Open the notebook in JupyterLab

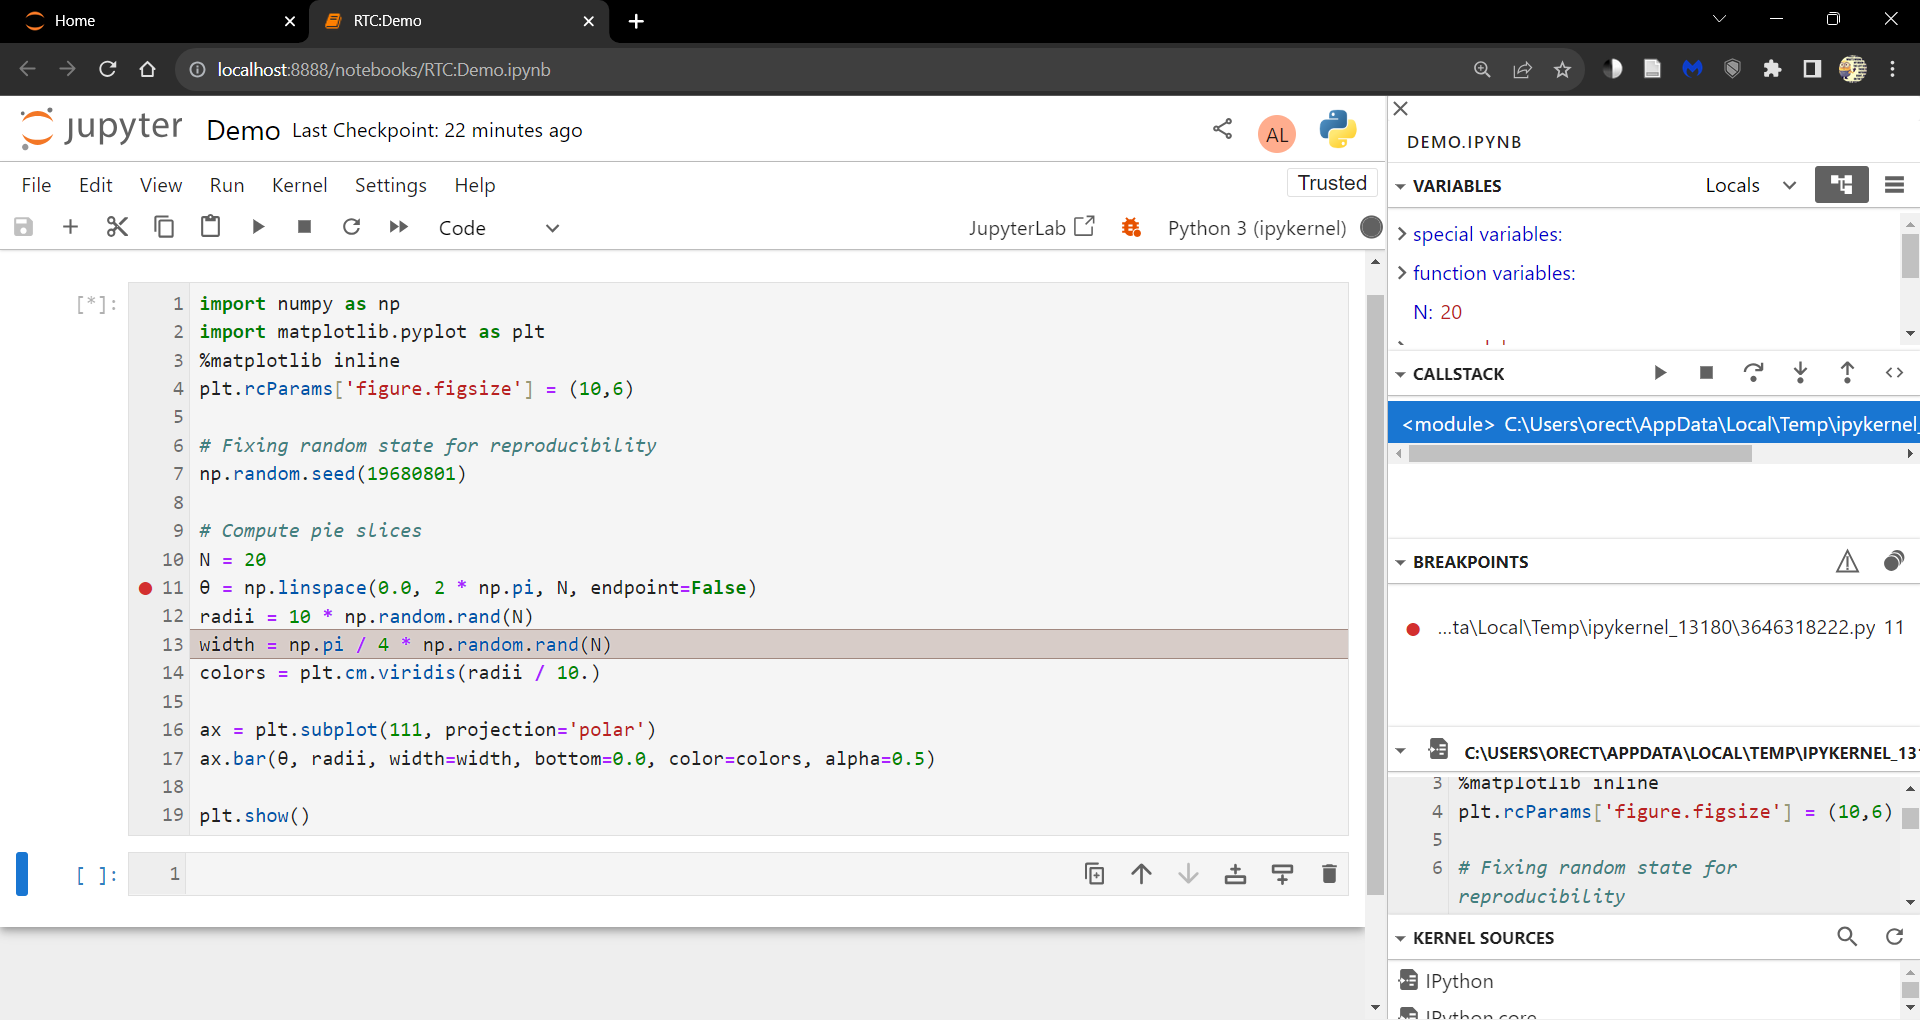pos(1032,227)
